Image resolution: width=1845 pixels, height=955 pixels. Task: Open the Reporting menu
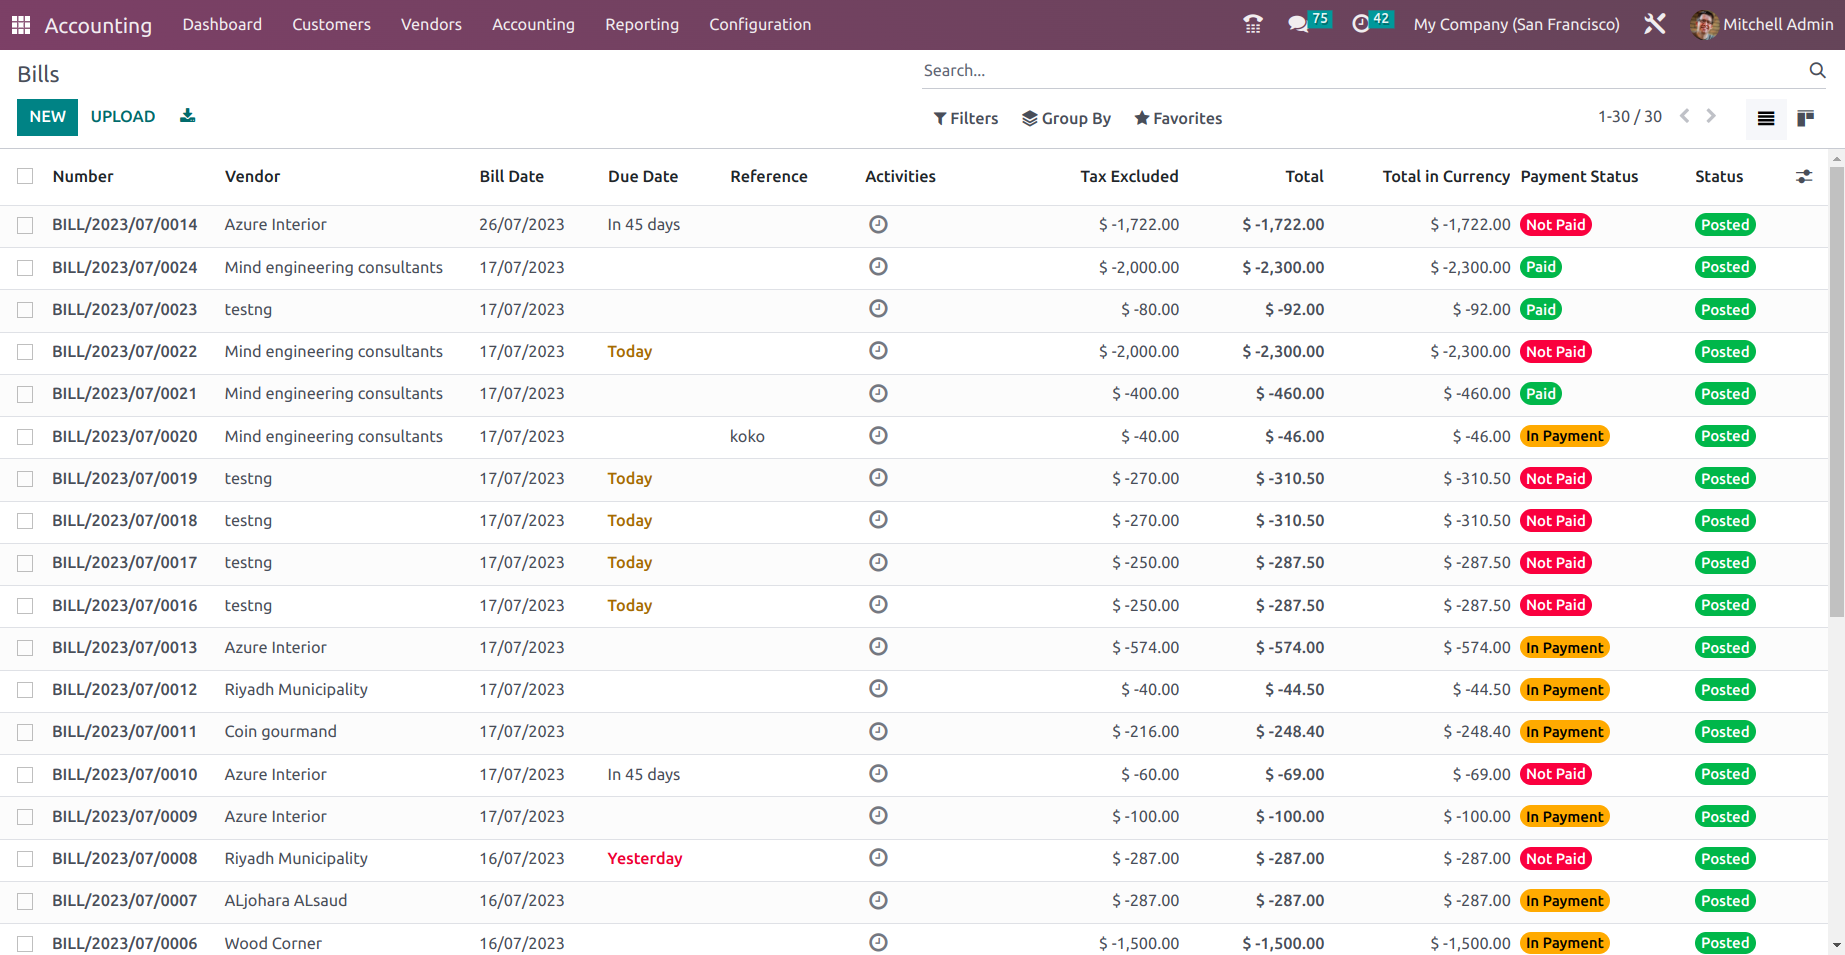pos(641,24)
